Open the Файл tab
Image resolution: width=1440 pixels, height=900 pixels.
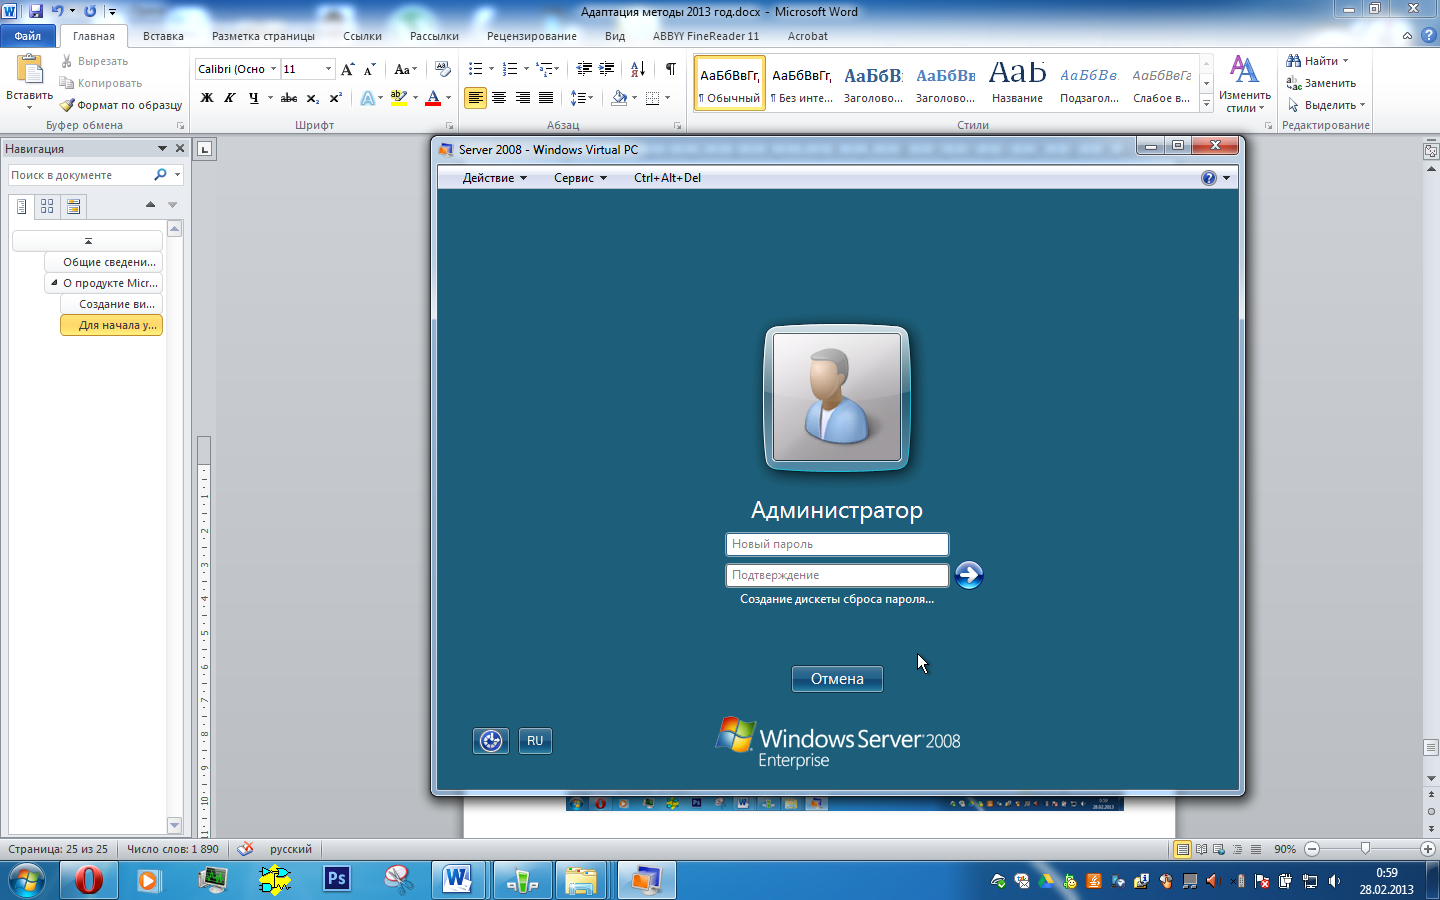[28, 36]
